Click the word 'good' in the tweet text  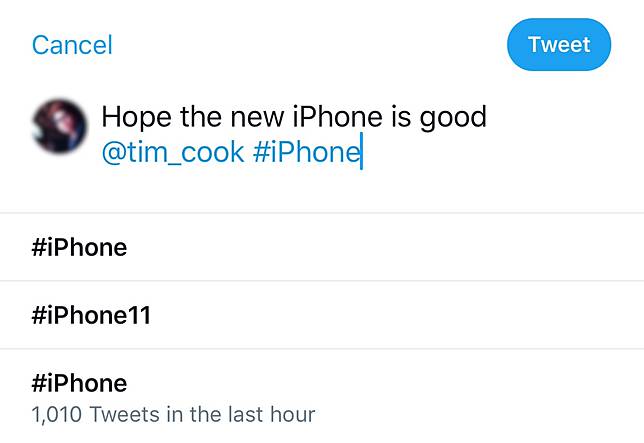(x=453, y=117)
